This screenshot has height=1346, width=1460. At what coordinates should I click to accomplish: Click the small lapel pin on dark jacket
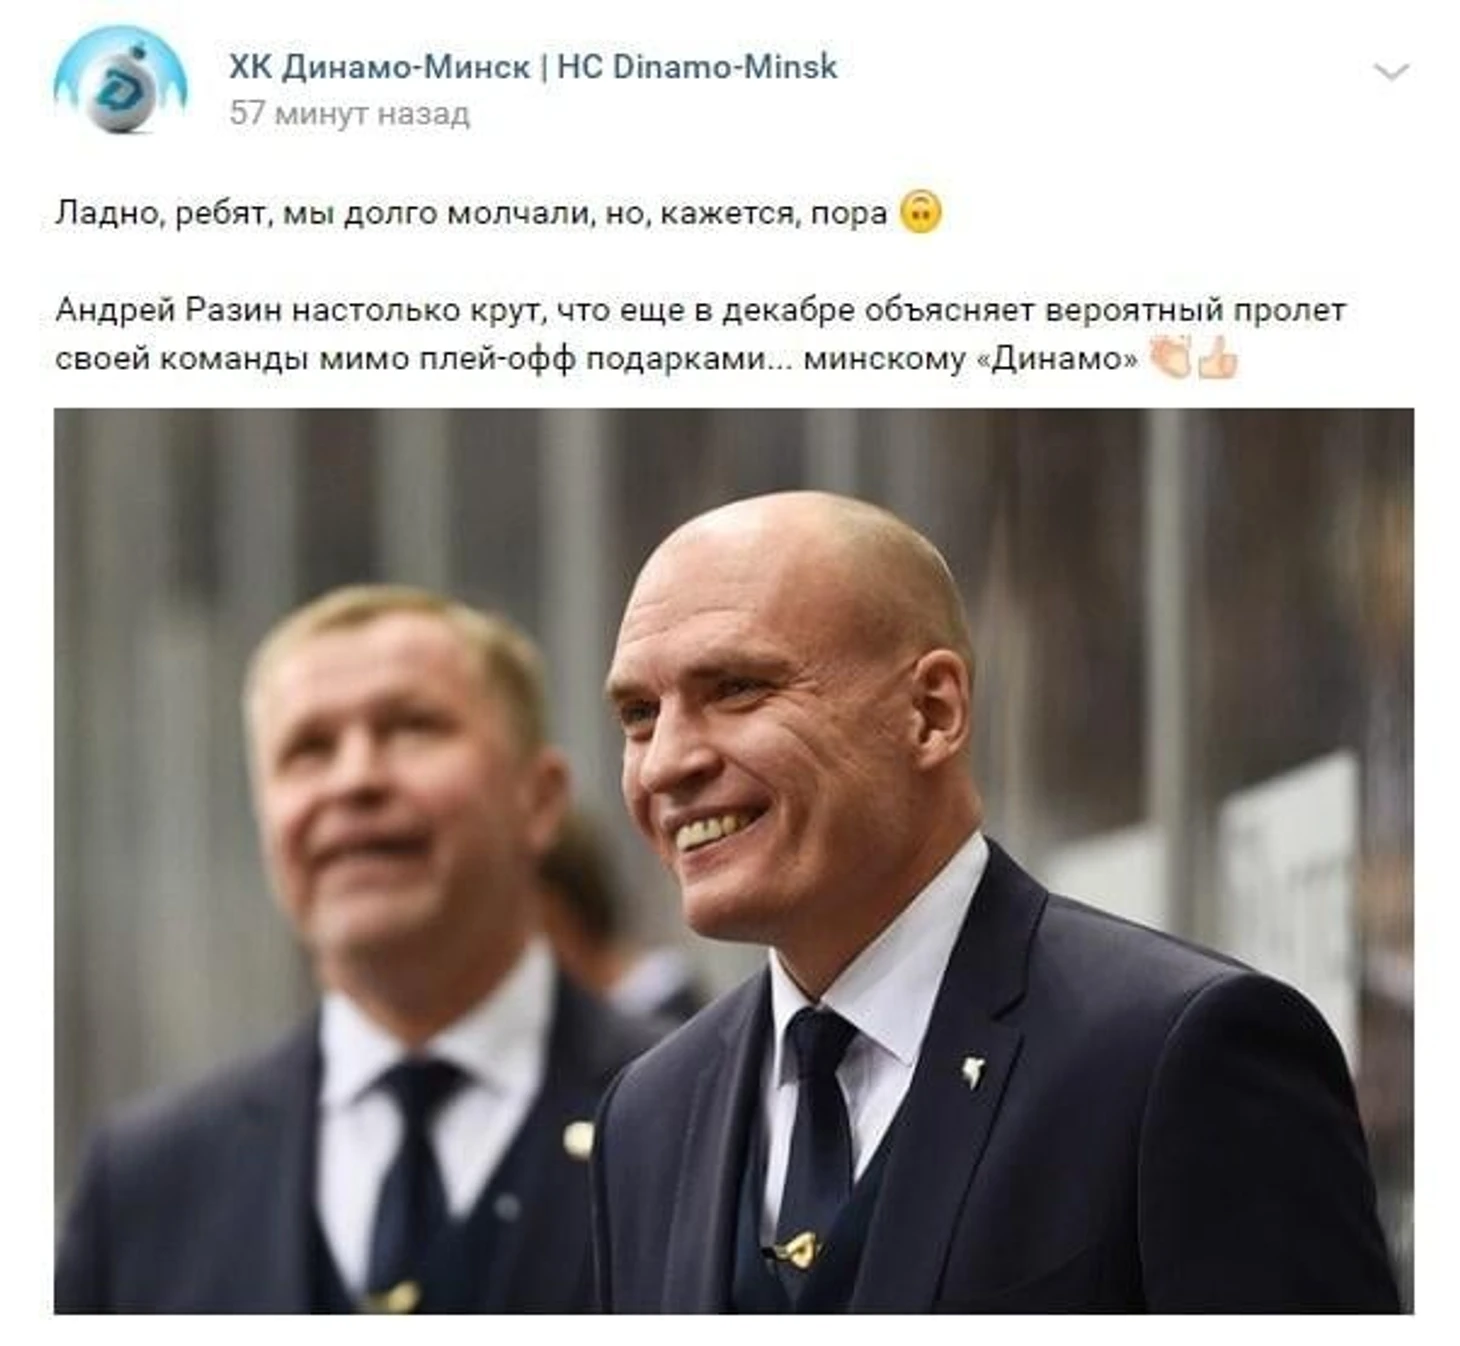[973, 1071]
